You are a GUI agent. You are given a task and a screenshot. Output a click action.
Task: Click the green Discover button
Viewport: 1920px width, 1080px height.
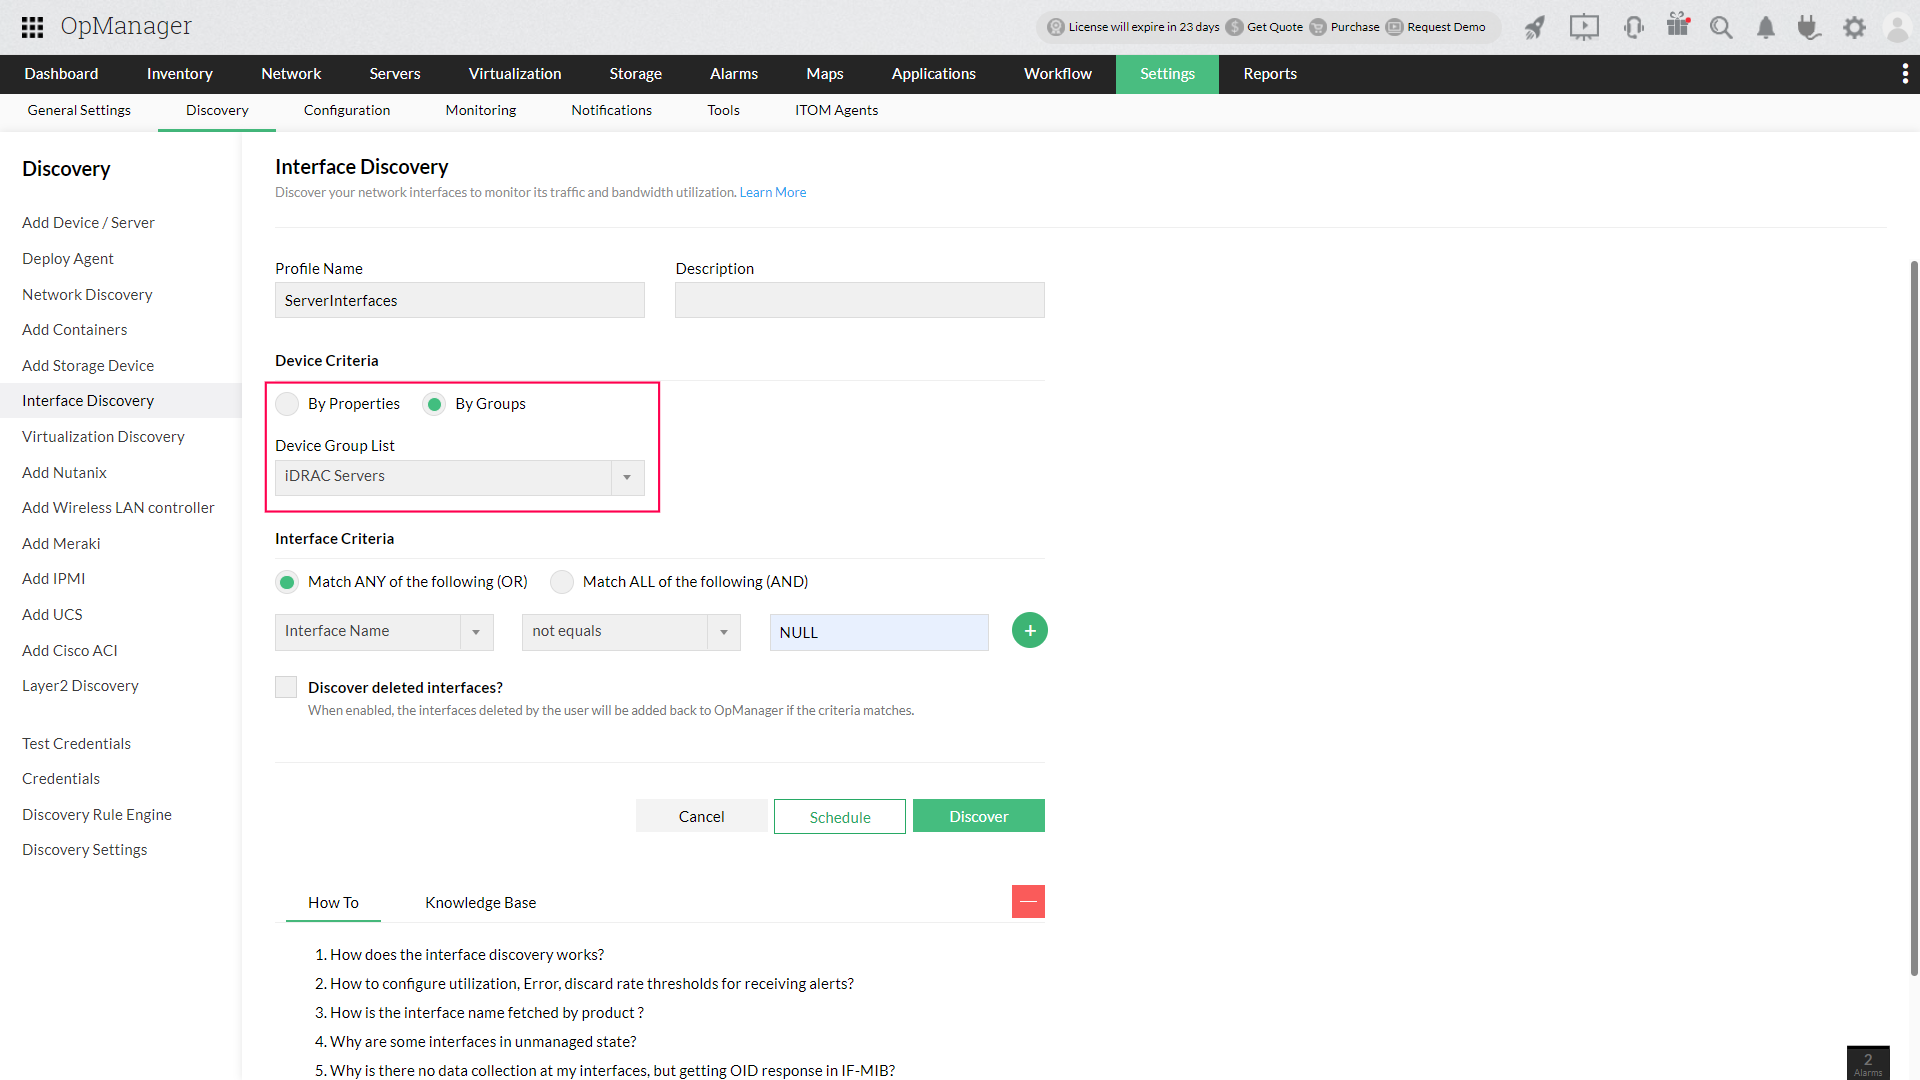pyautogui.click(x=978, y=816)
